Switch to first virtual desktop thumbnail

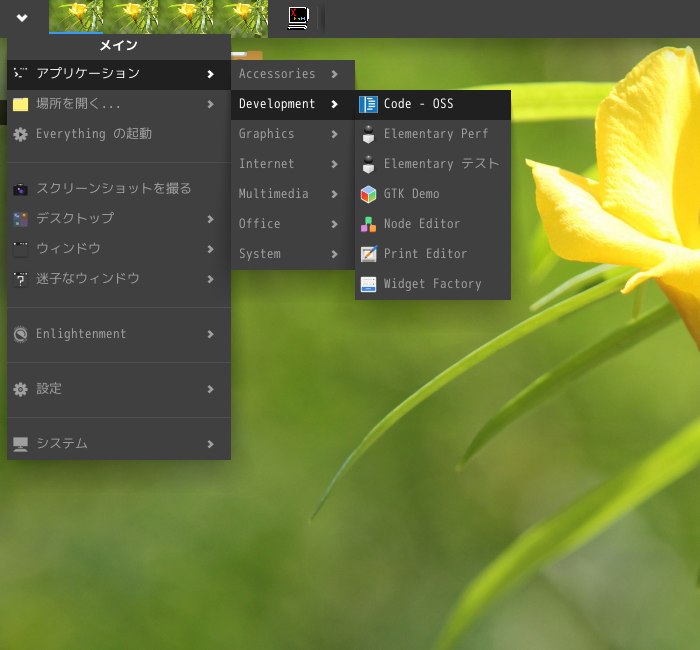point(76,17)
